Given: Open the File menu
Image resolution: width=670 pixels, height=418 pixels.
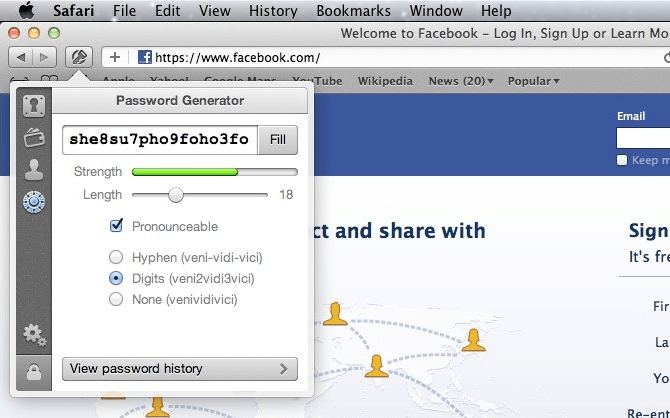Looking at the screenshot, I should coord(124,10).
